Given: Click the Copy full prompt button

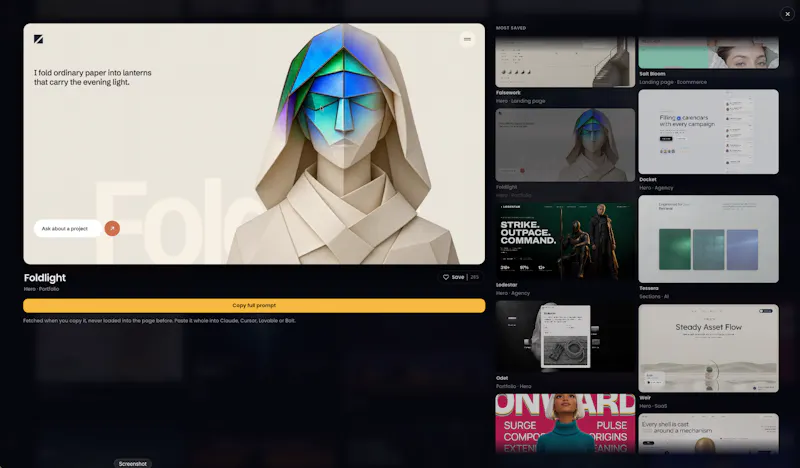Looking at the screenshot, I should tap(254, 305).
